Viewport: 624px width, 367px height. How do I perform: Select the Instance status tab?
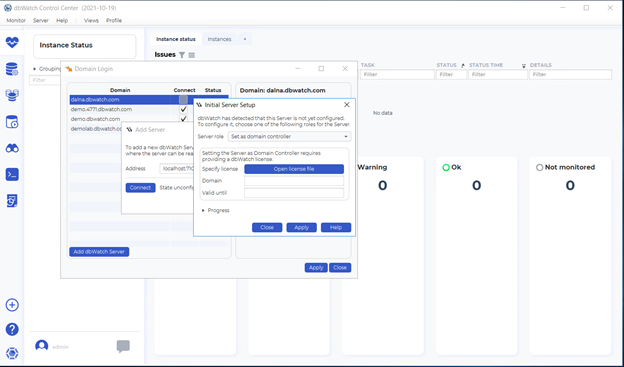tap(176, 39)
